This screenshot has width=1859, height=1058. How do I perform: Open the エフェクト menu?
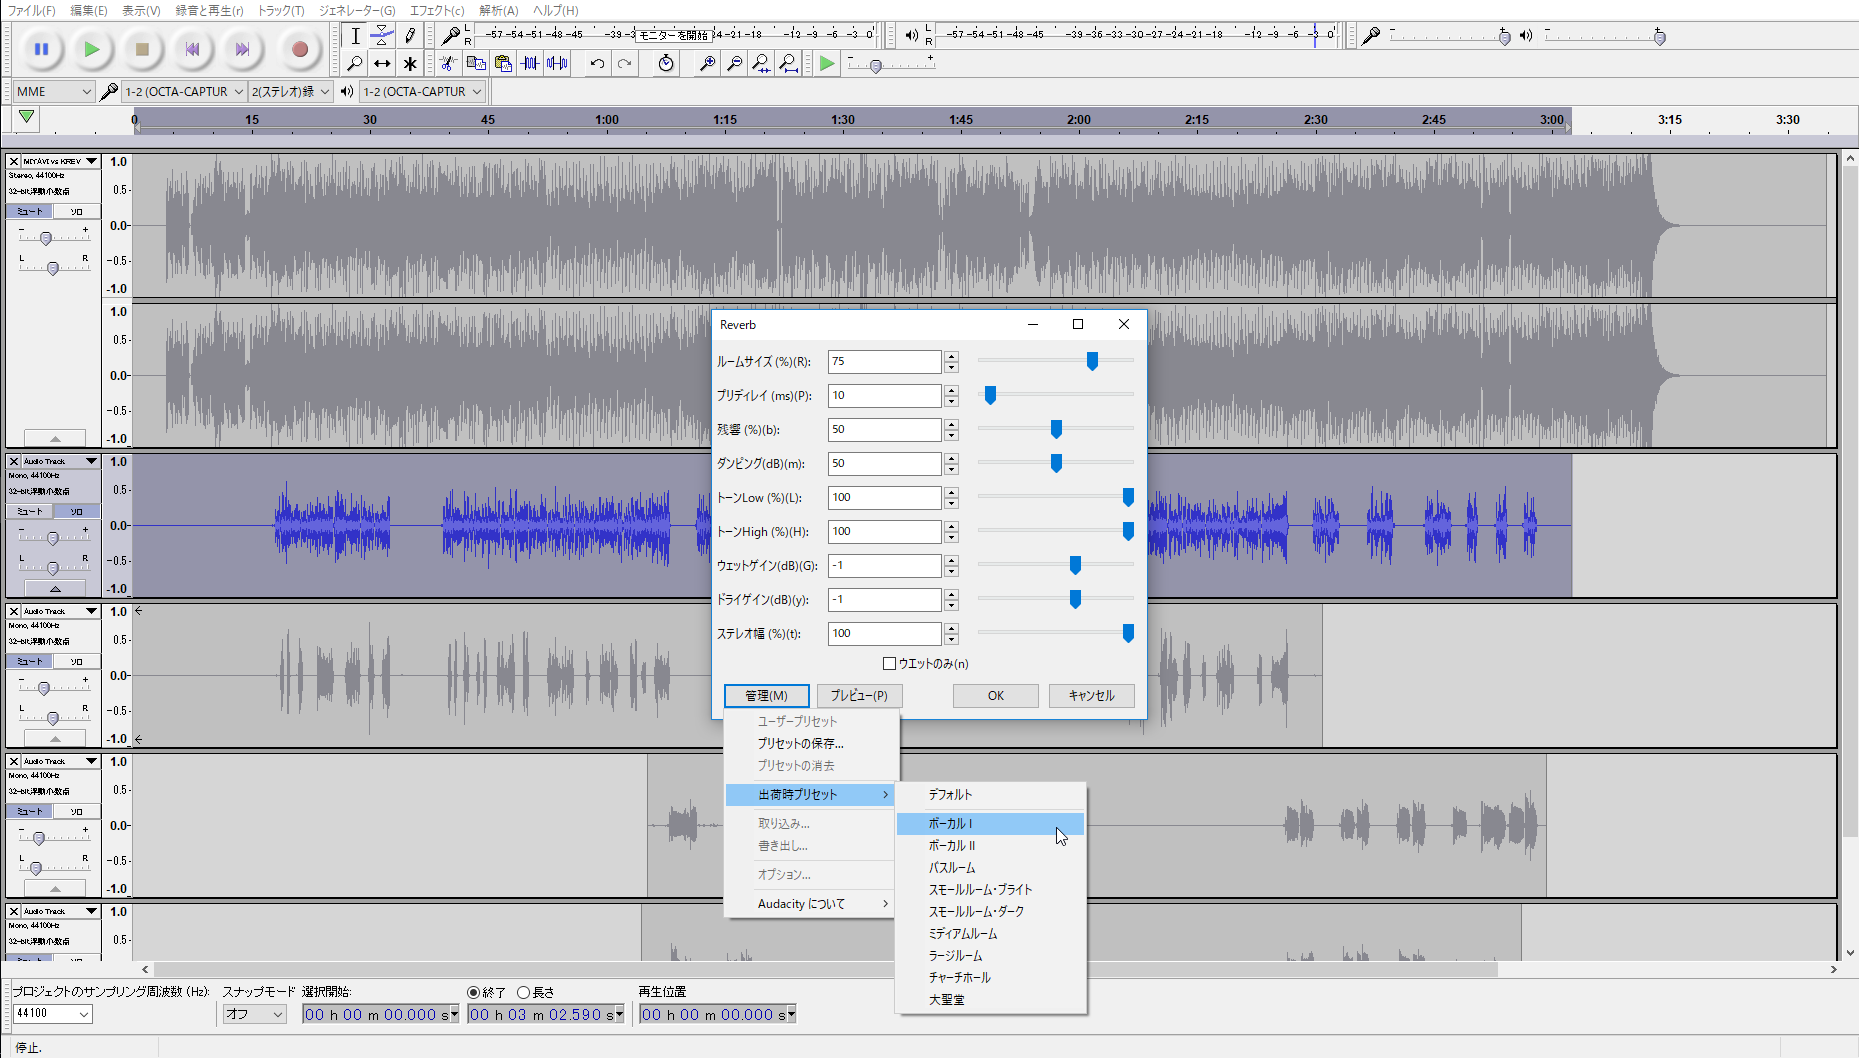[437, 11]
